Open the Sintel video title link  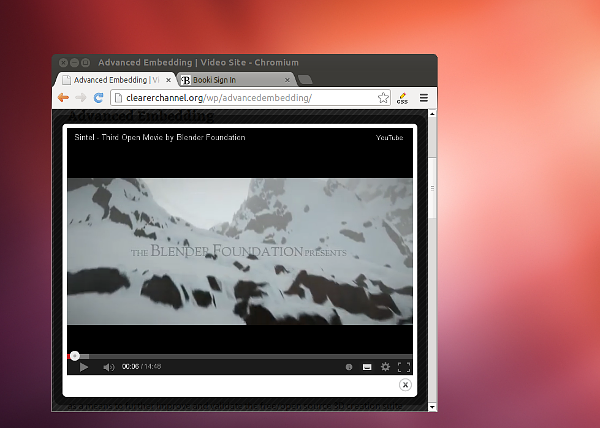160,137
